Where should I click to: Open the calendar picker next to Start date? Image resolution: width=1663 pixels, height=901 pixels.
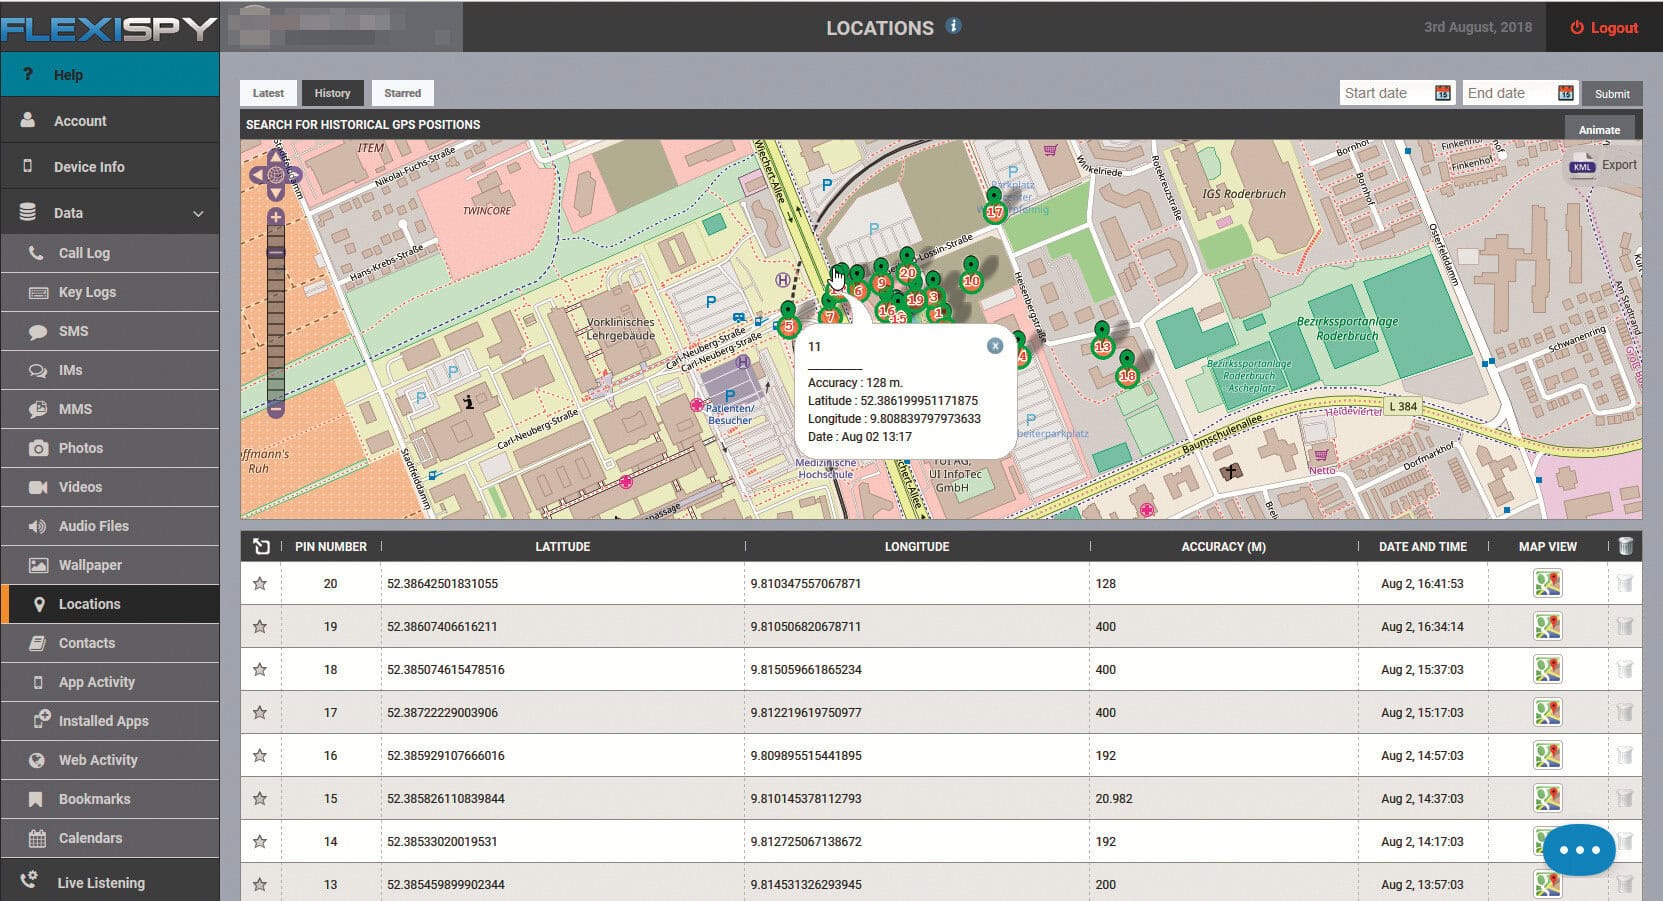(x=1442, y=92)
